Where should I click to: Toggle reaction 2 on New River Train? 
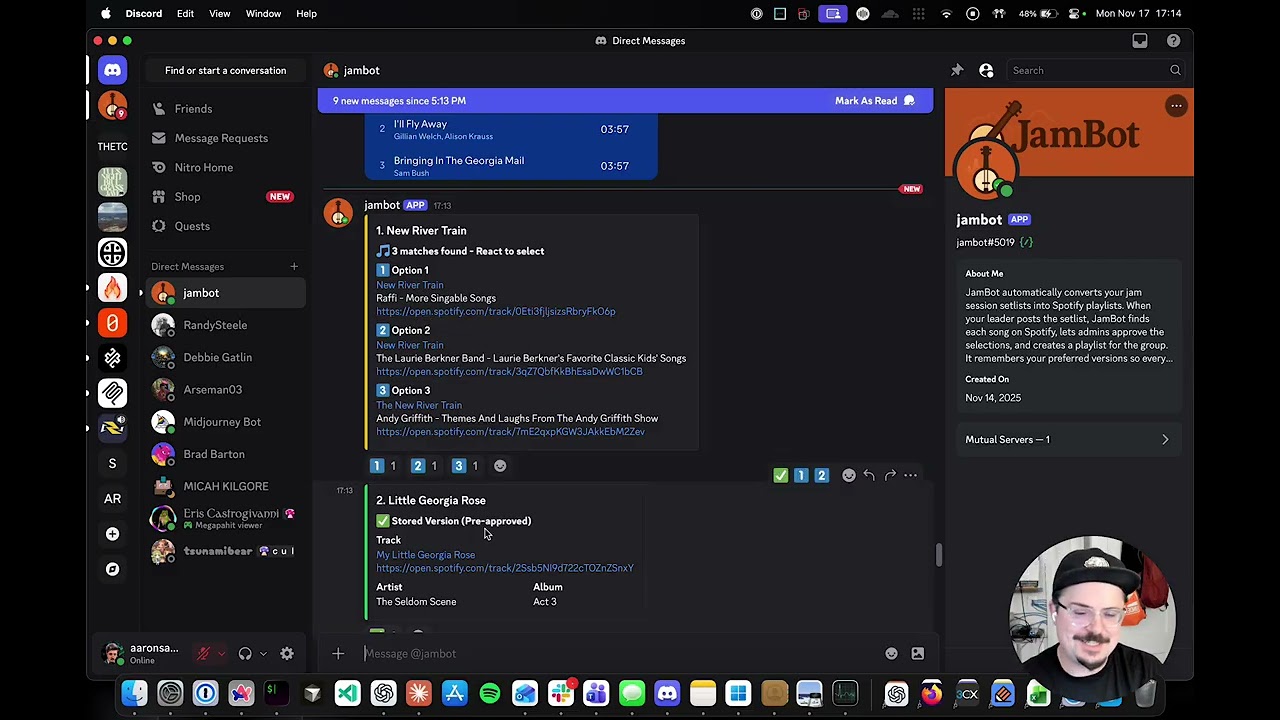(x=425, y=466)
